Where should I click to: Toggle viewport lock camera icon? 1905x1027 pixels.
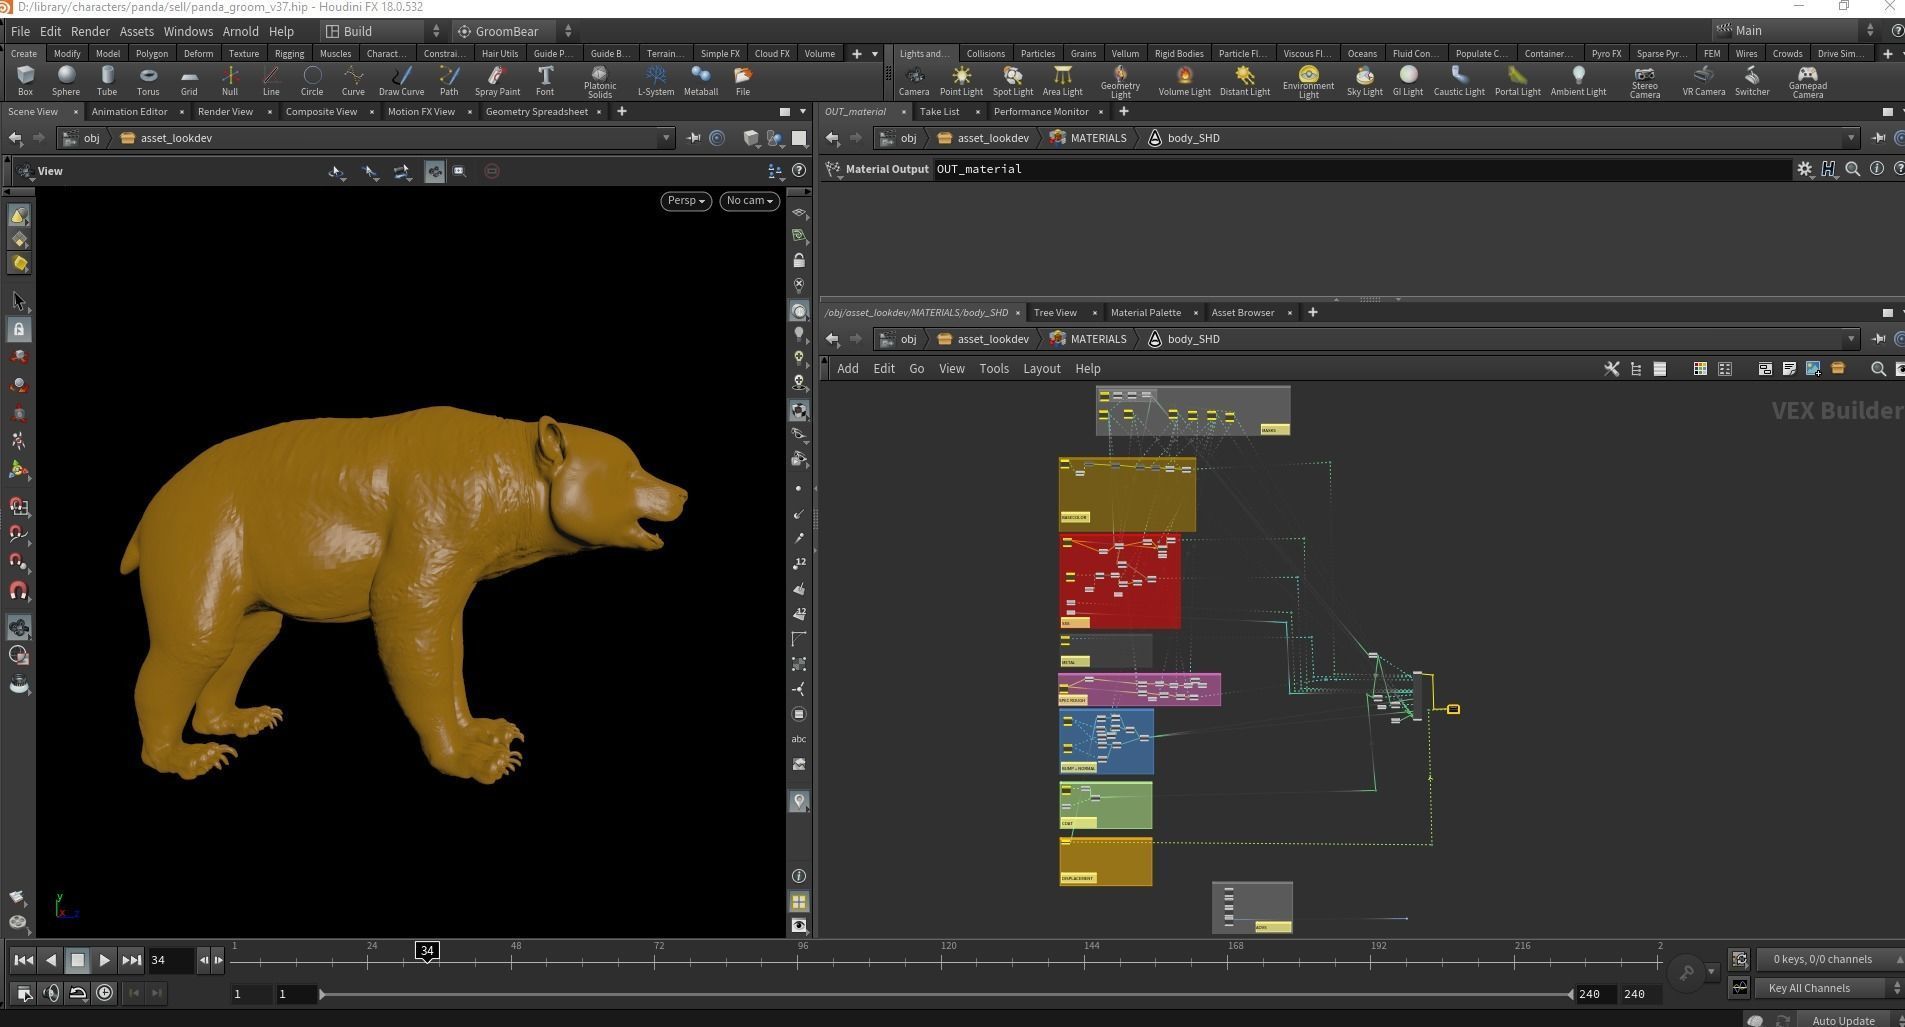coord(799,260)
